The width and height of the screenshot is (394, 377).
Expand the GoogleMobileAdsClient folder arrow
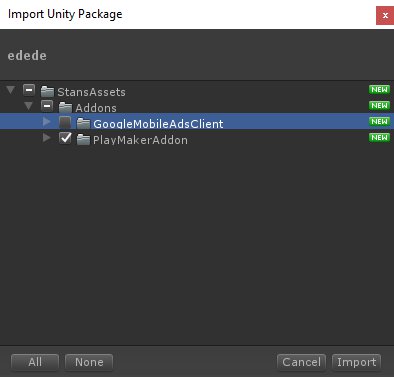[47, 122]
